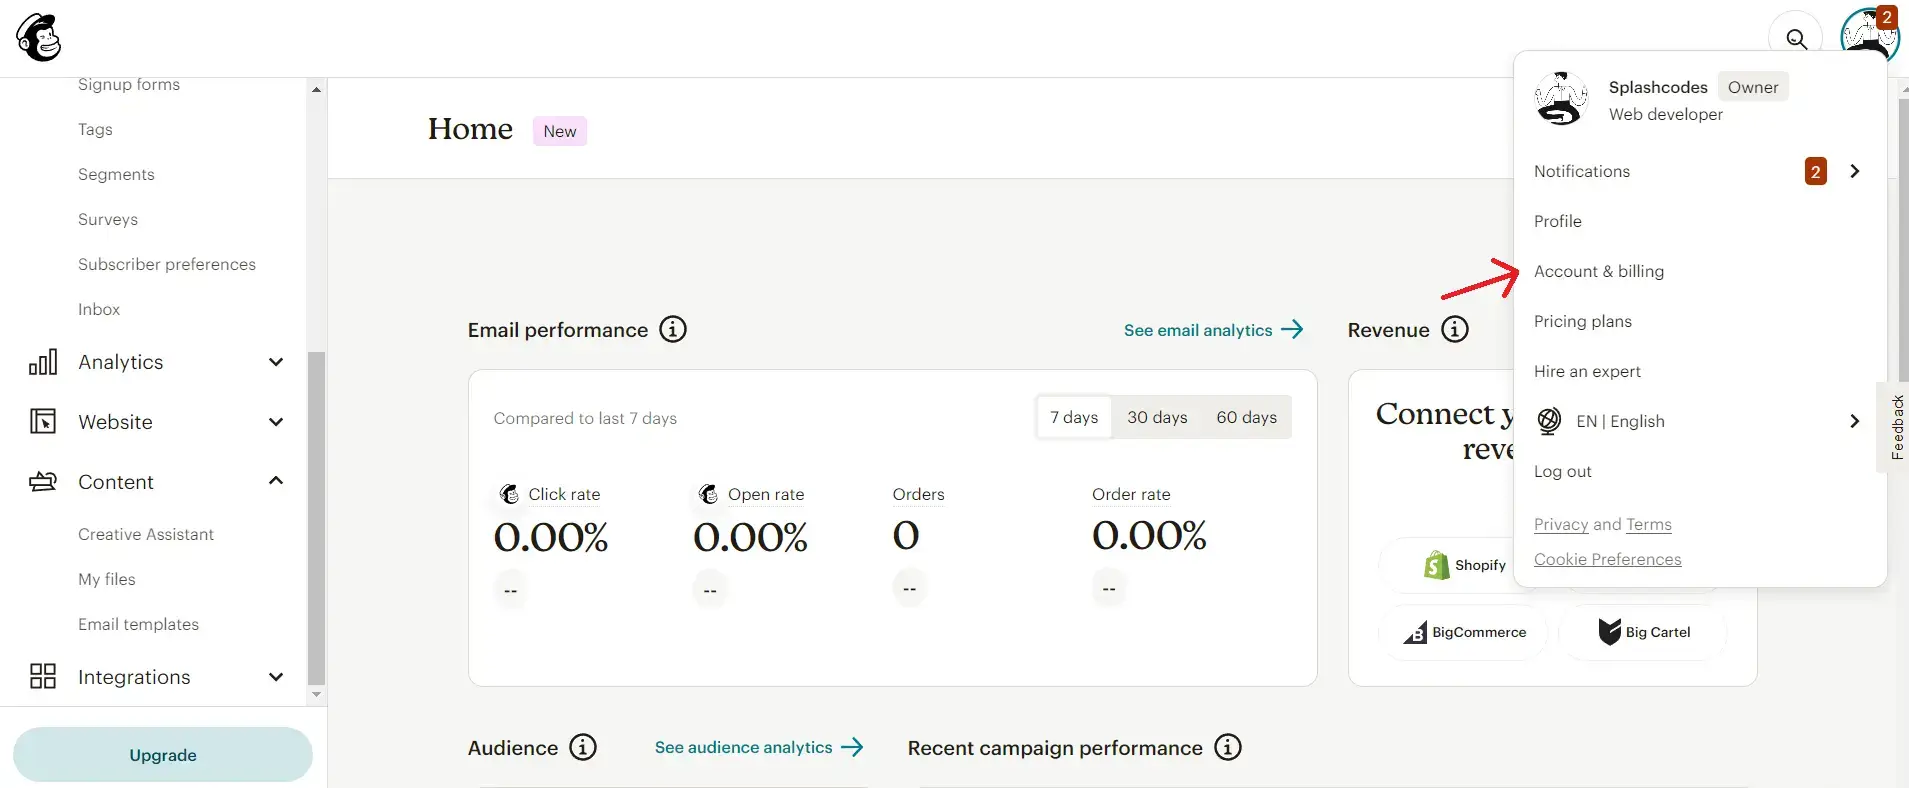This screenshot has width=1909, height=788.
Task: Click the Content section icon
Action: pos(43,482)
